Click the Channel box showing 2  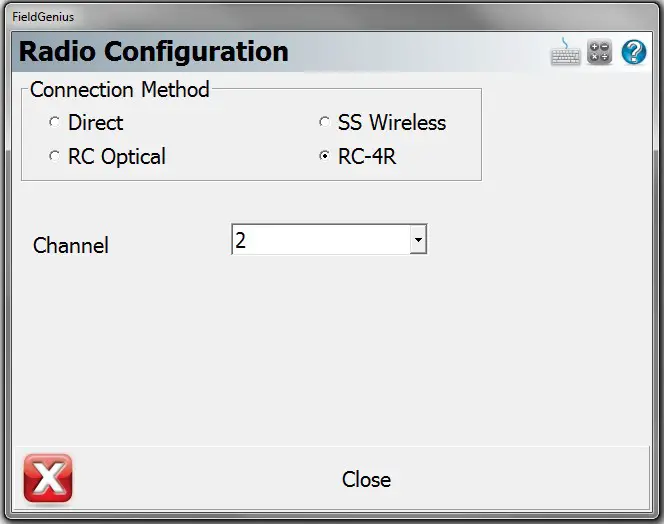[x=320, y=240]
